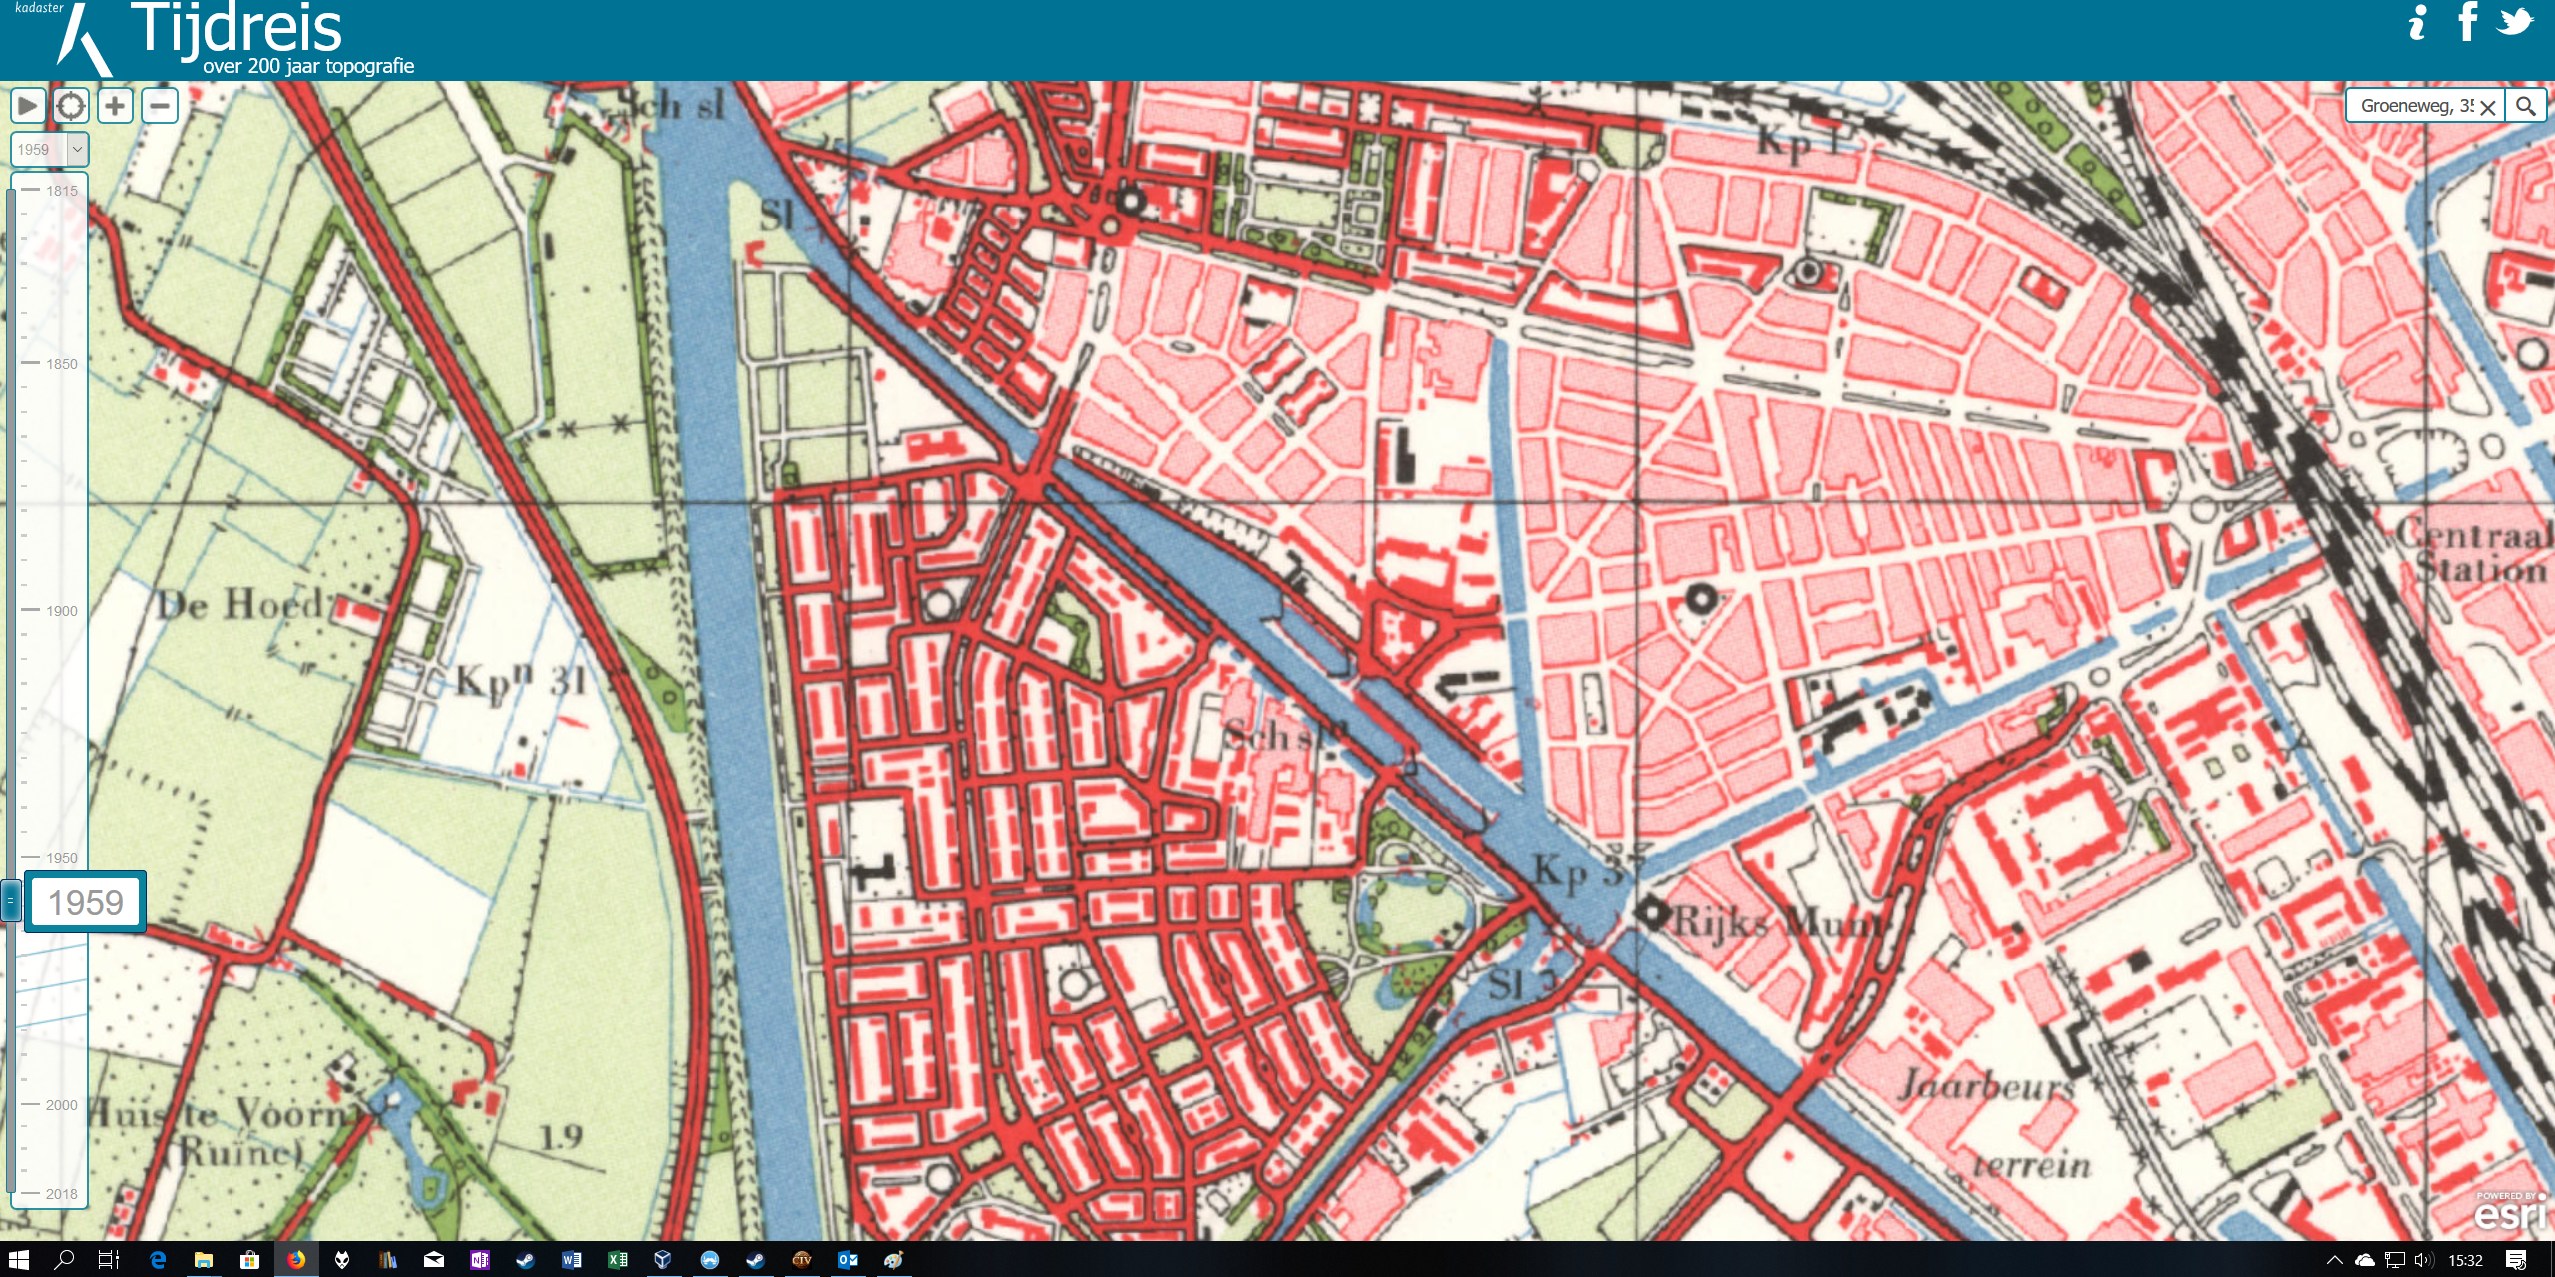Launch Microsoft Edge from the taskbar

(x=157, y=1259)
